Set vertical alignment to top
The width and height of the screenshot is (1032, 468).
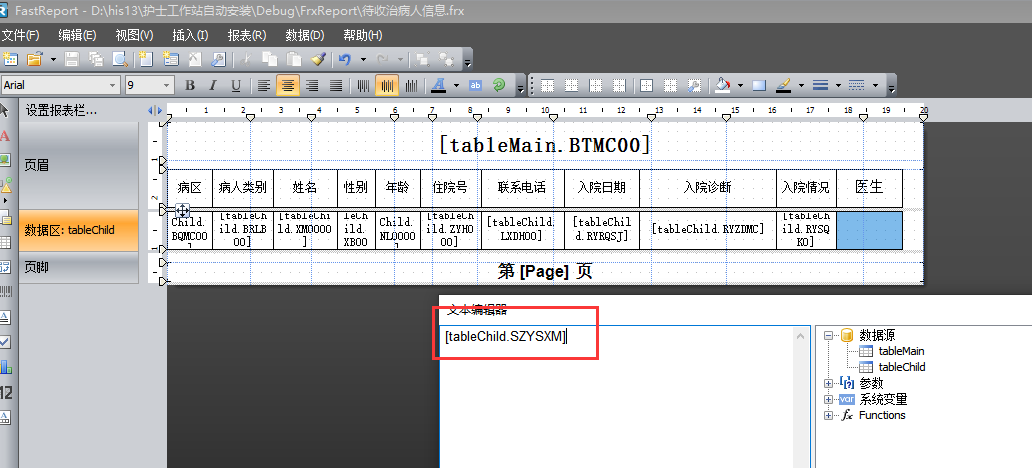tap(364, 85)
